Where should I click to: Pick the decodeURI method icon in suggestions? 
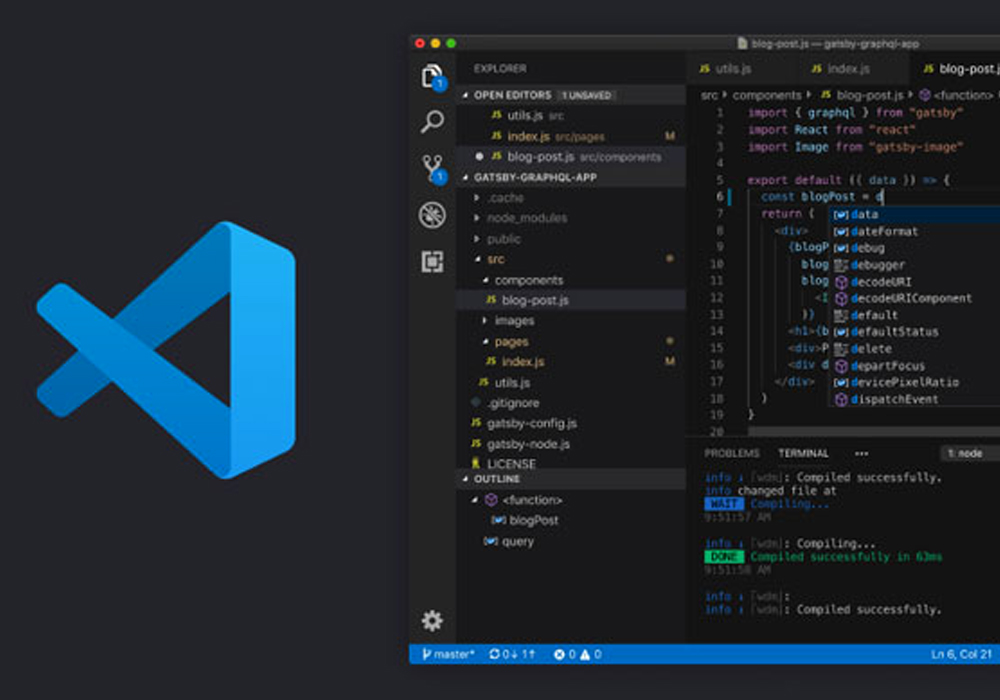841,282
